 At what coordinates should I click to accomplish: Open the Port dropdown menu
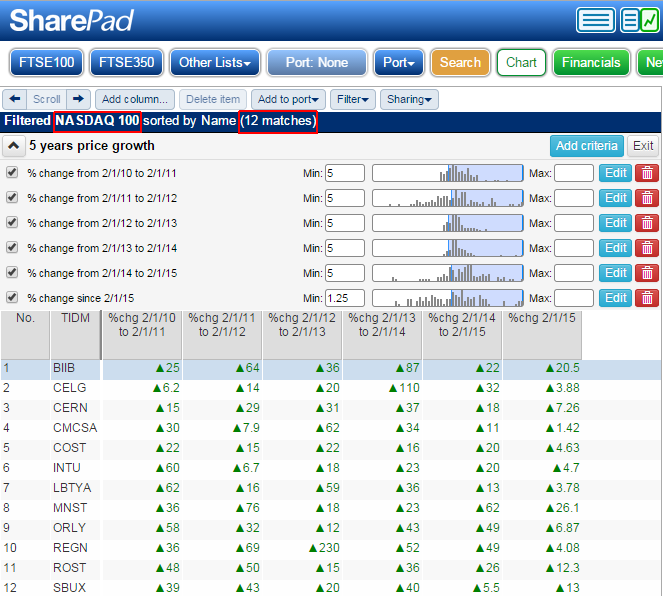(x=399, y=63)
